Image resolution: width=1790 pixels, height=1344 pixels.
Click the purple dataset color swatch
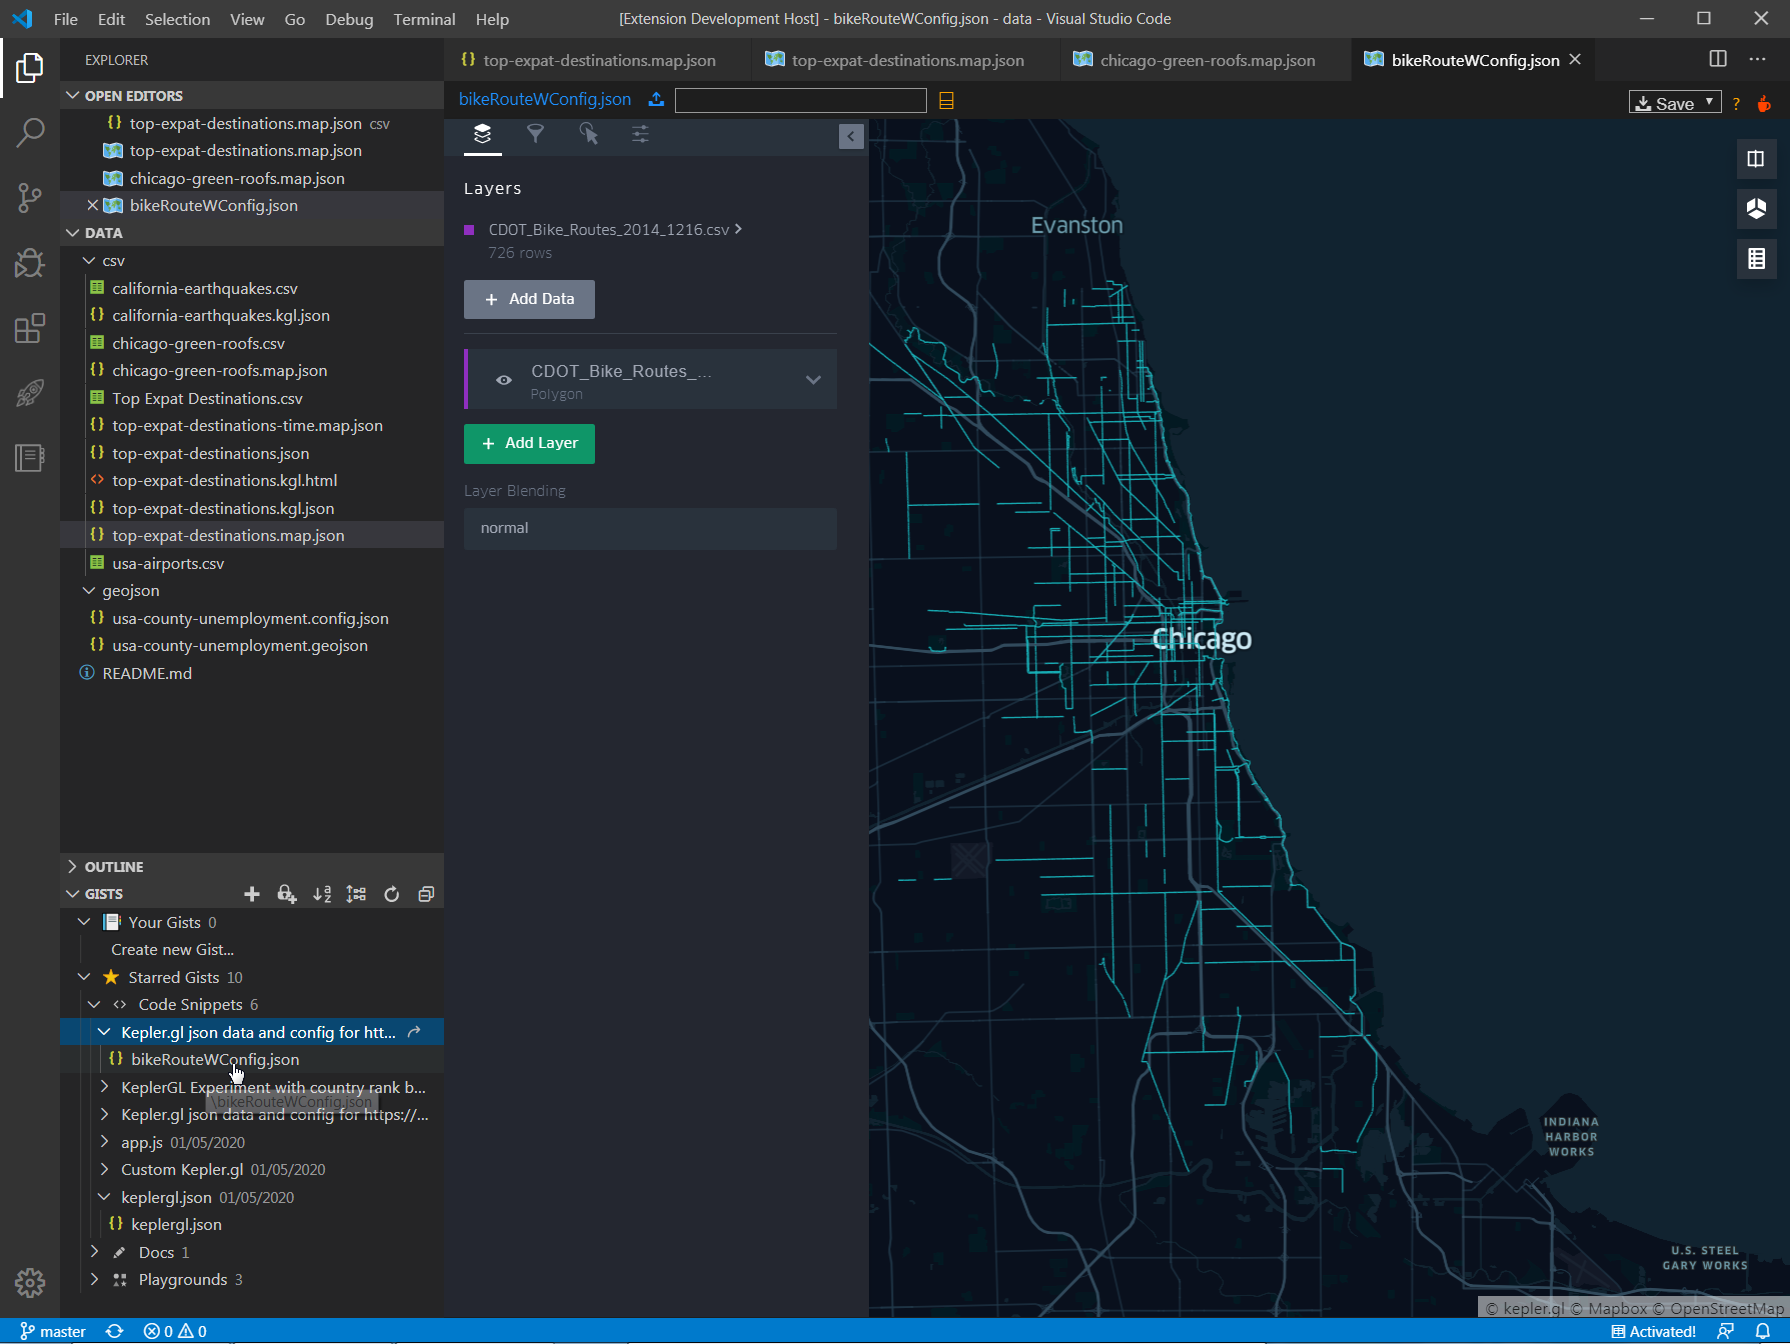coord(469,230)
